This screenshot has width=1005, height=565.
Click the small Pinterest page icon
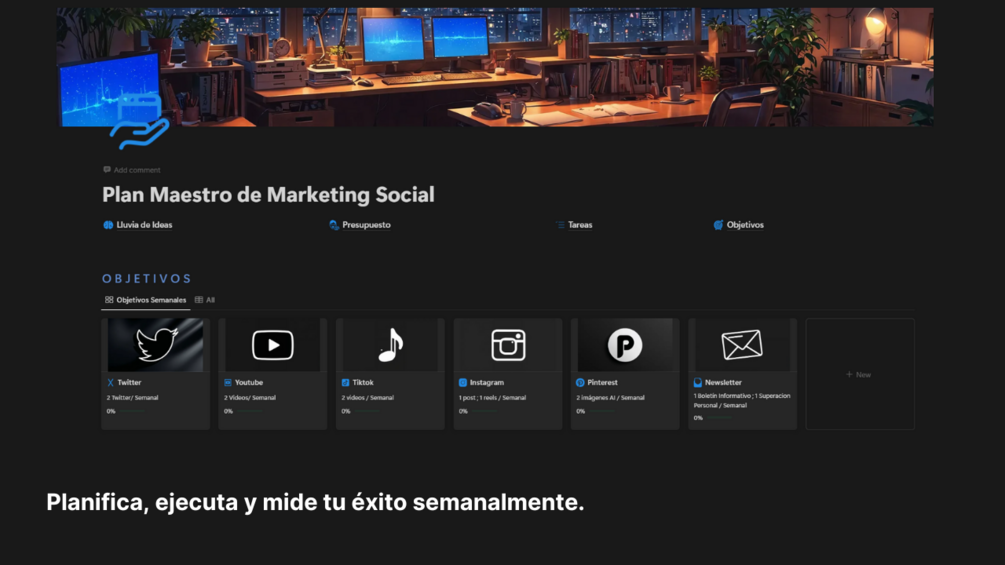[x=580, y=382]
